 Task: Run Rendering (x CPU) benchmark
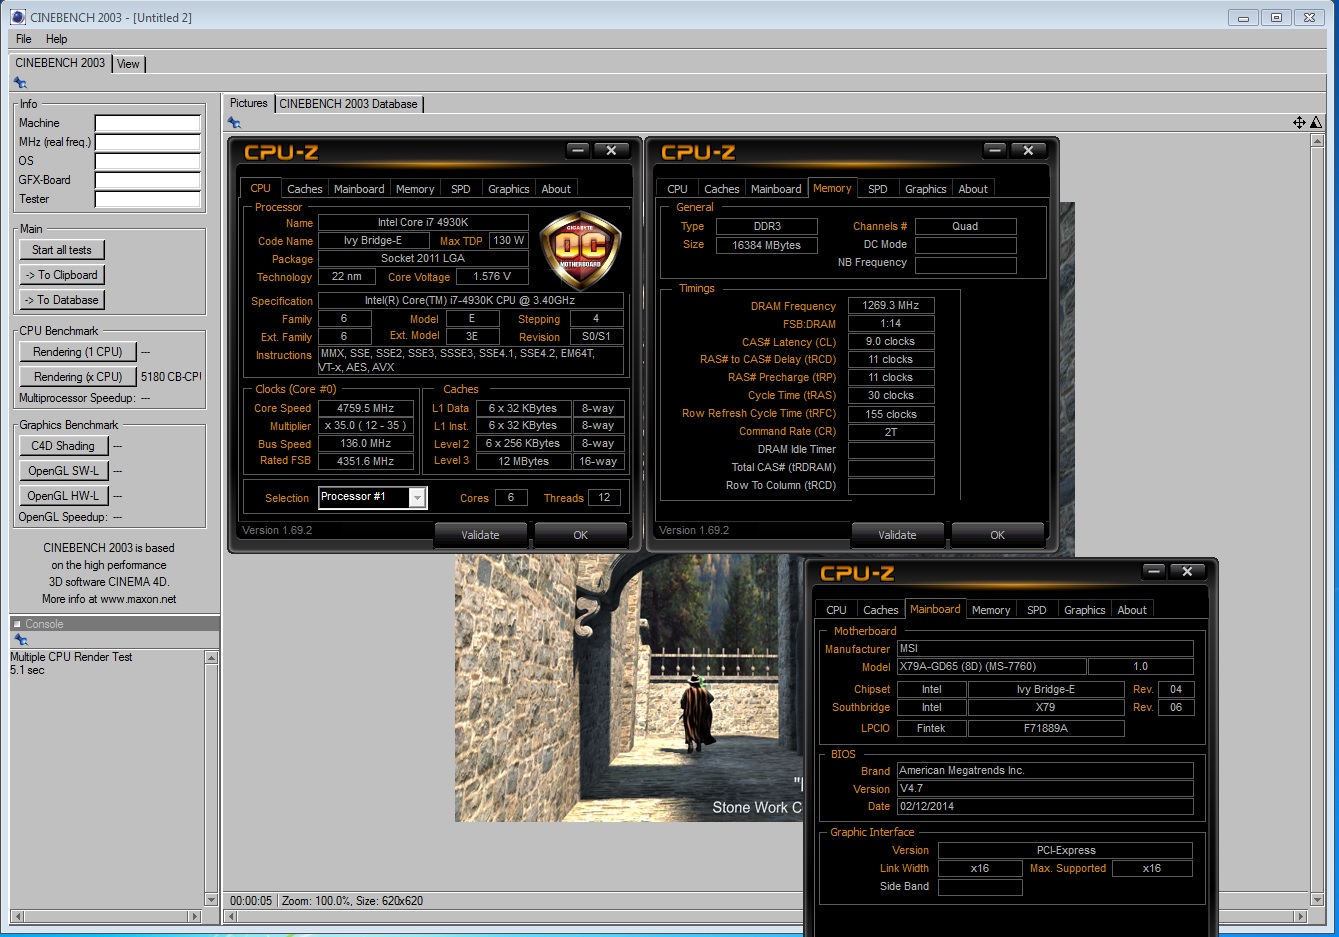tap(77, 377)
